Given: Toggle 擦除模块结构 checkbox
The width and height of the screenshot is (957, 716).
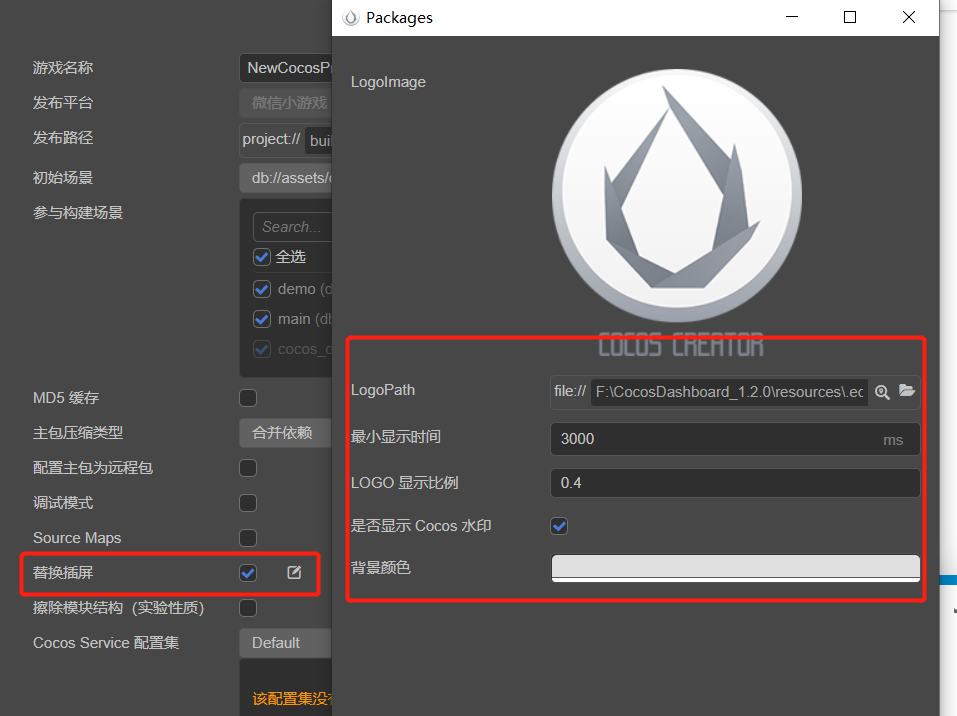Looking at the screenshot, I should pos(248,608).
